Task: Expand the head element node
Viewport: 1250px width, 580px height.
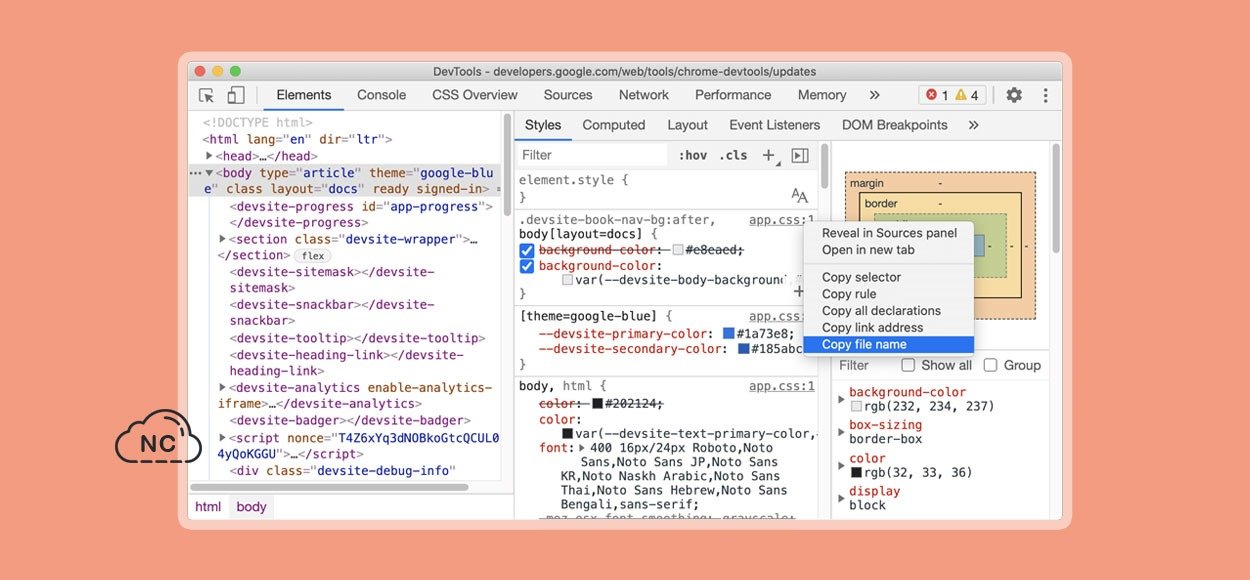Action: click(x=209, y=156)
